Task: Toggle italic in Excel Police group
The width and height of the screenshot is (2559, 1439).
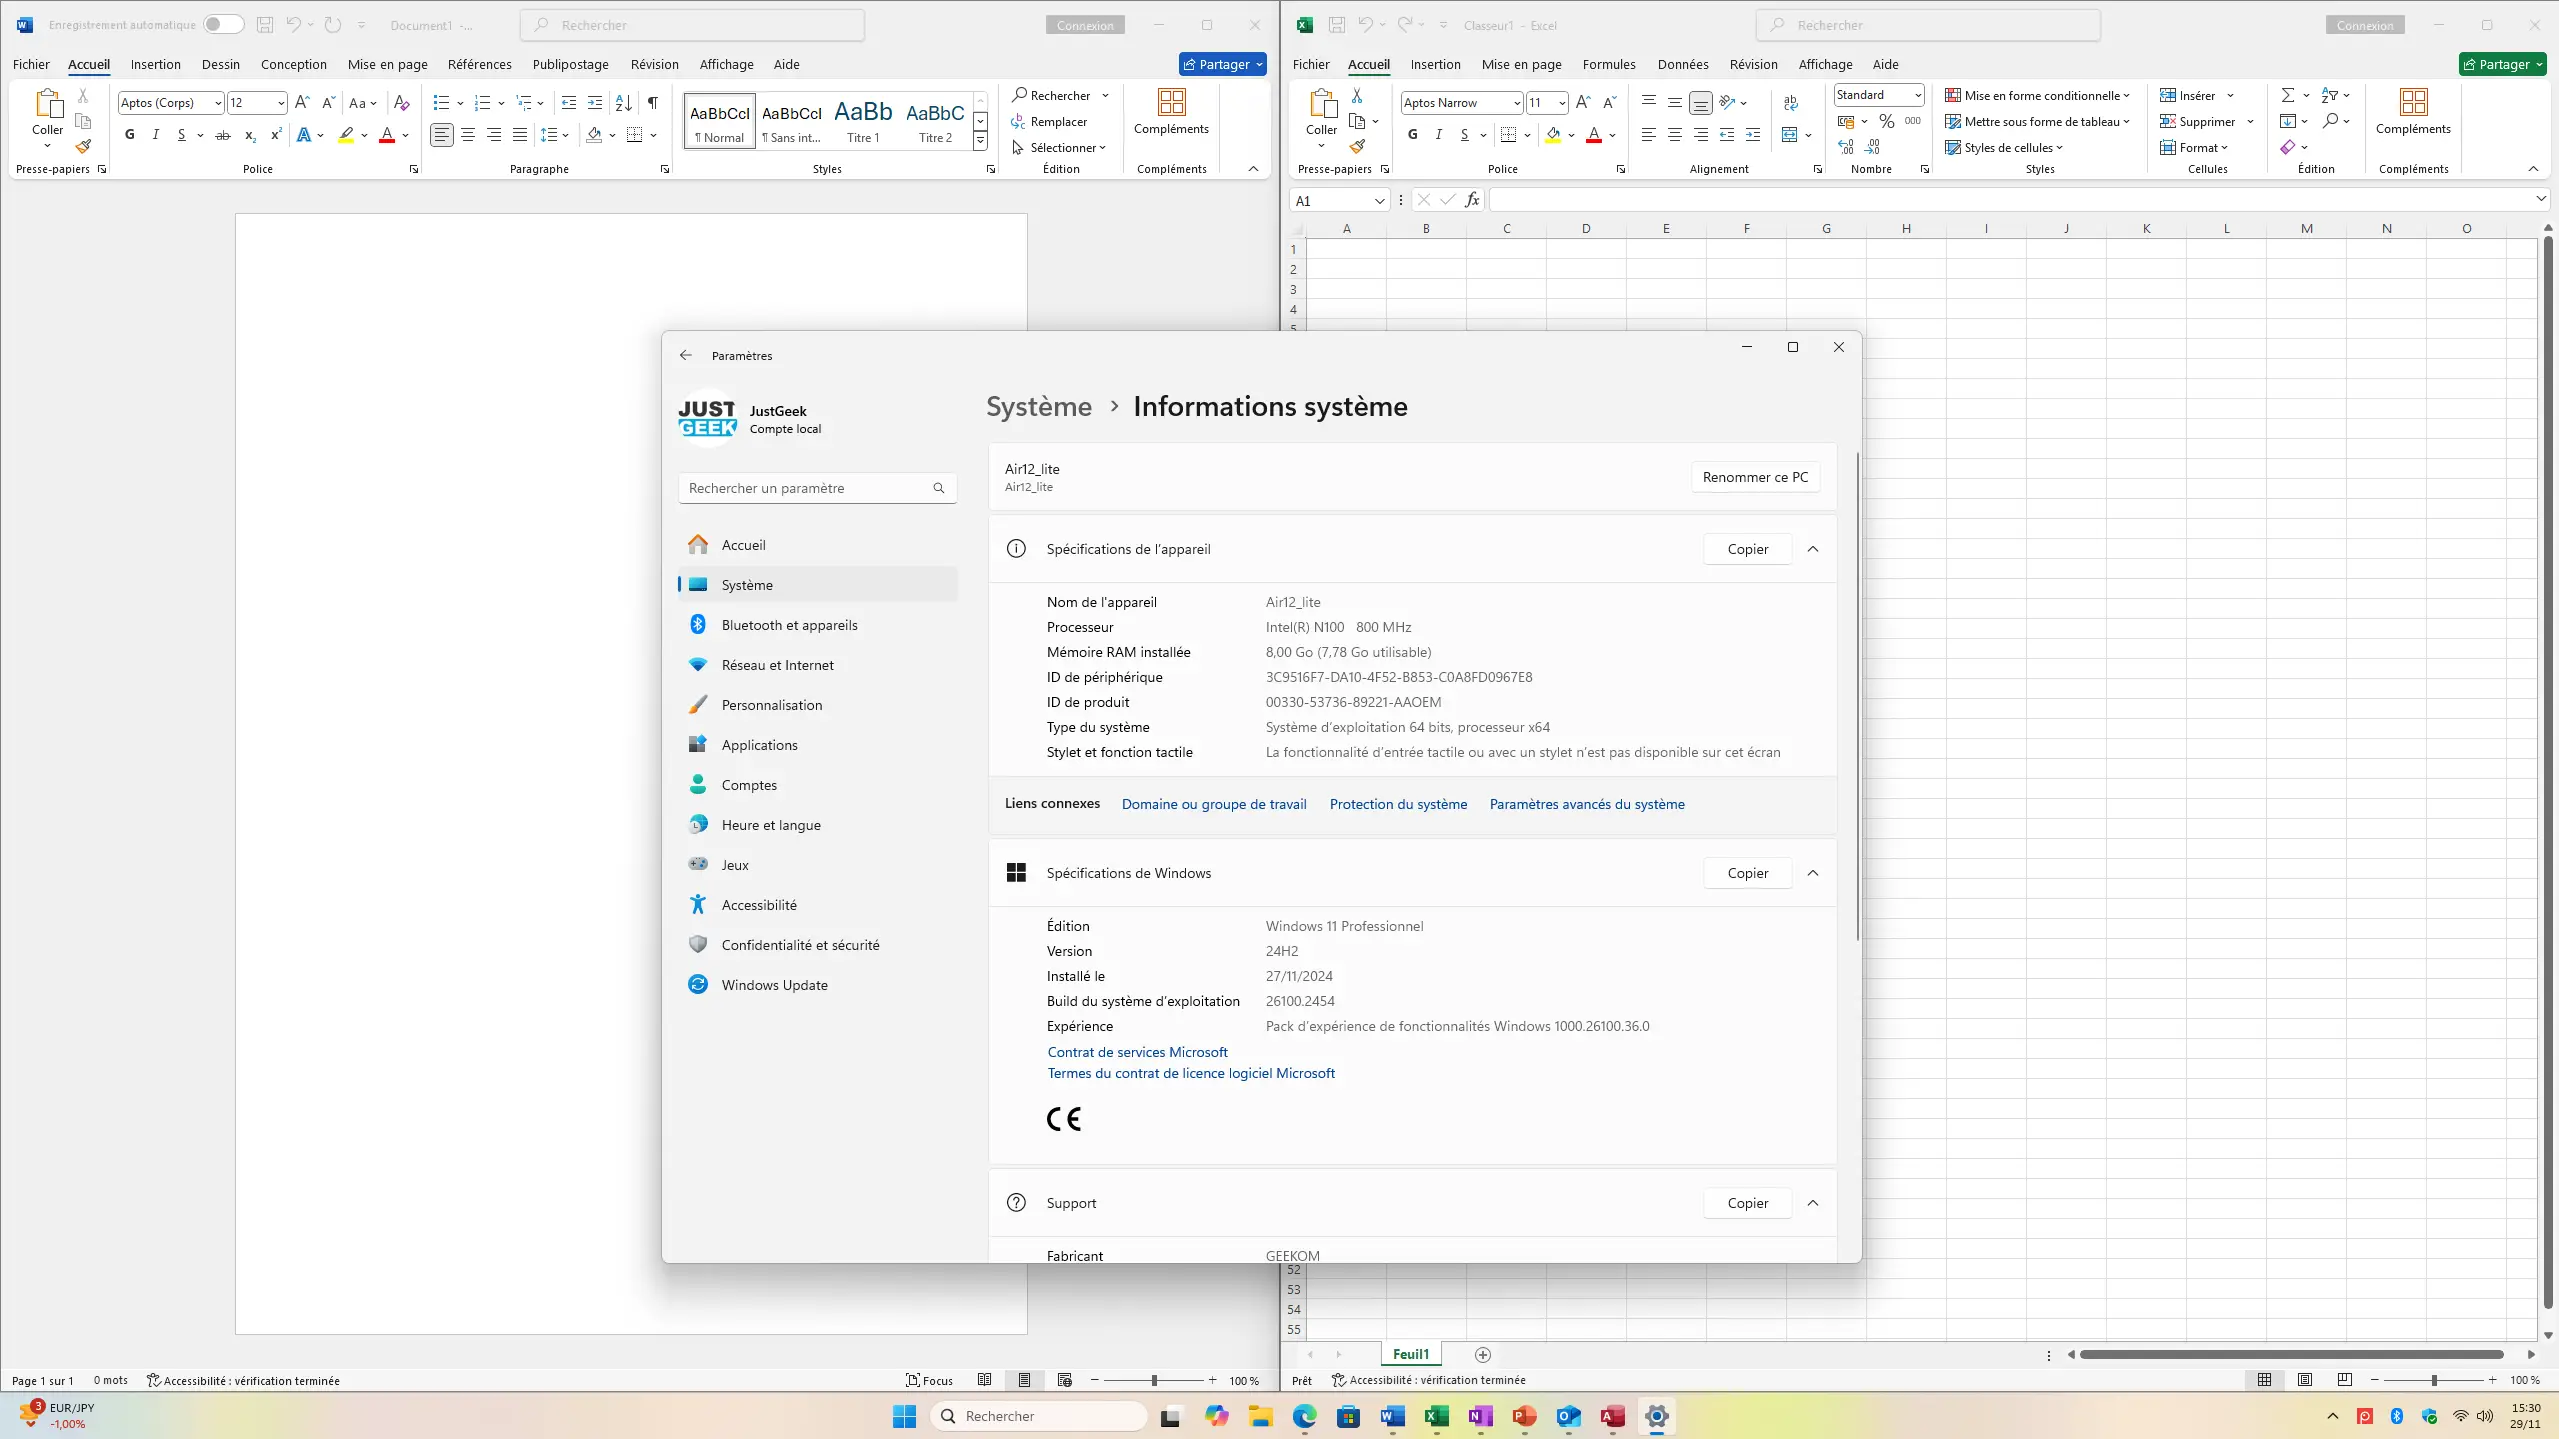Action: coord(1439,134)
